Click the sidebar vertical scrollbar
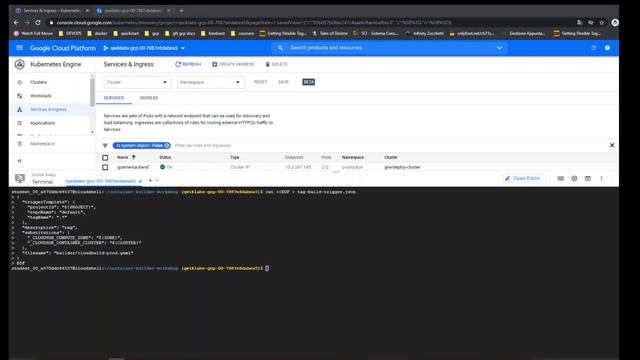640x360 pixels. tap(92, 92)
